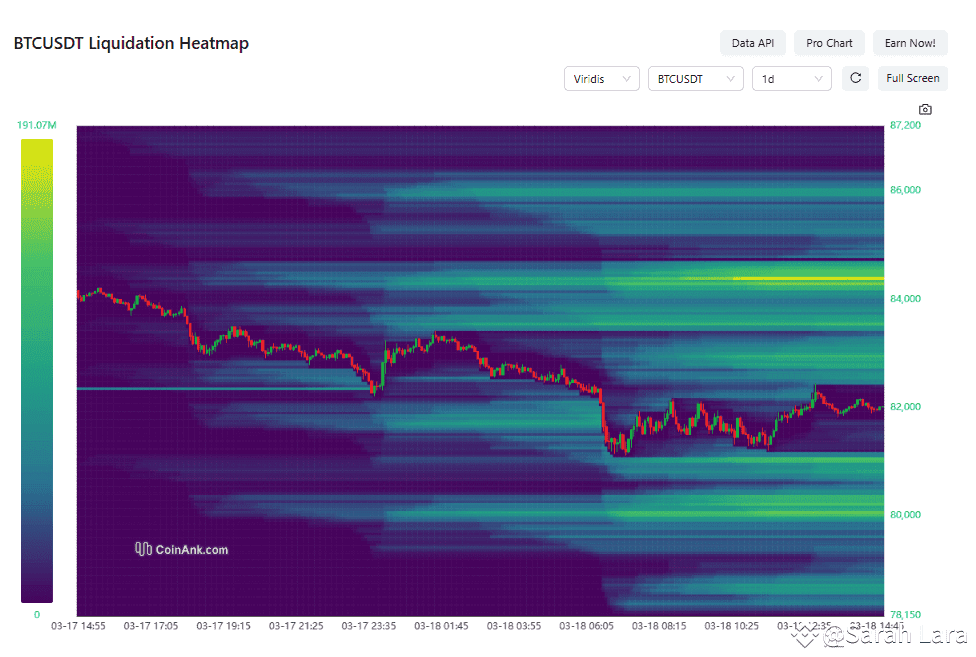Click the 03-18 06:05 timestamp label

click(589, 625)
